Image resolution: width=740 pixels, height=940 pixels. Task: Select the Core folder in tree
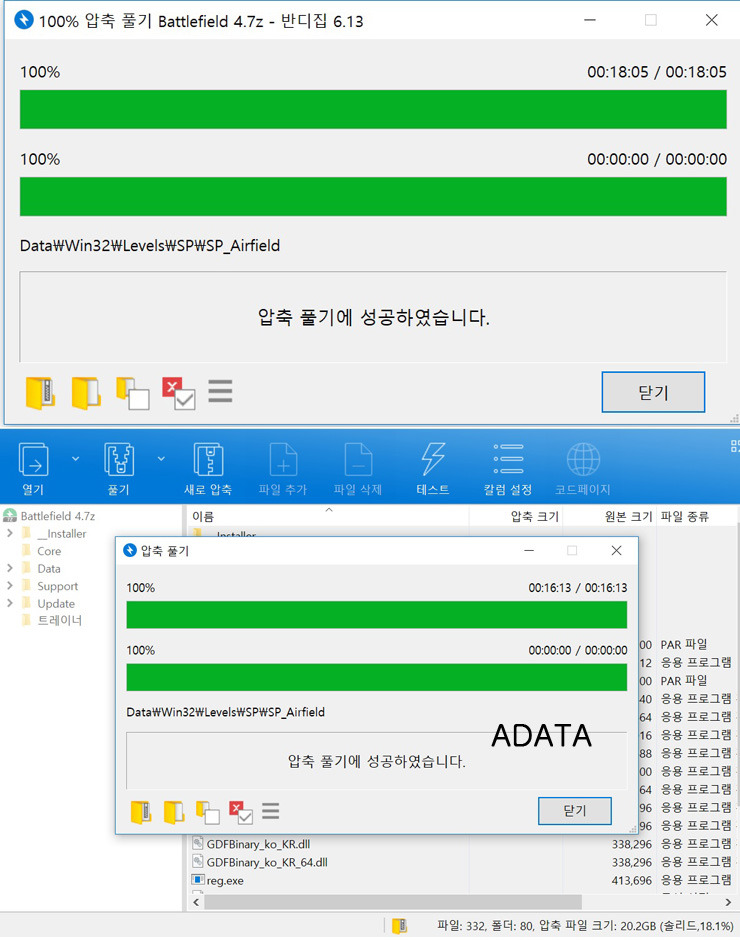[49, 551]
